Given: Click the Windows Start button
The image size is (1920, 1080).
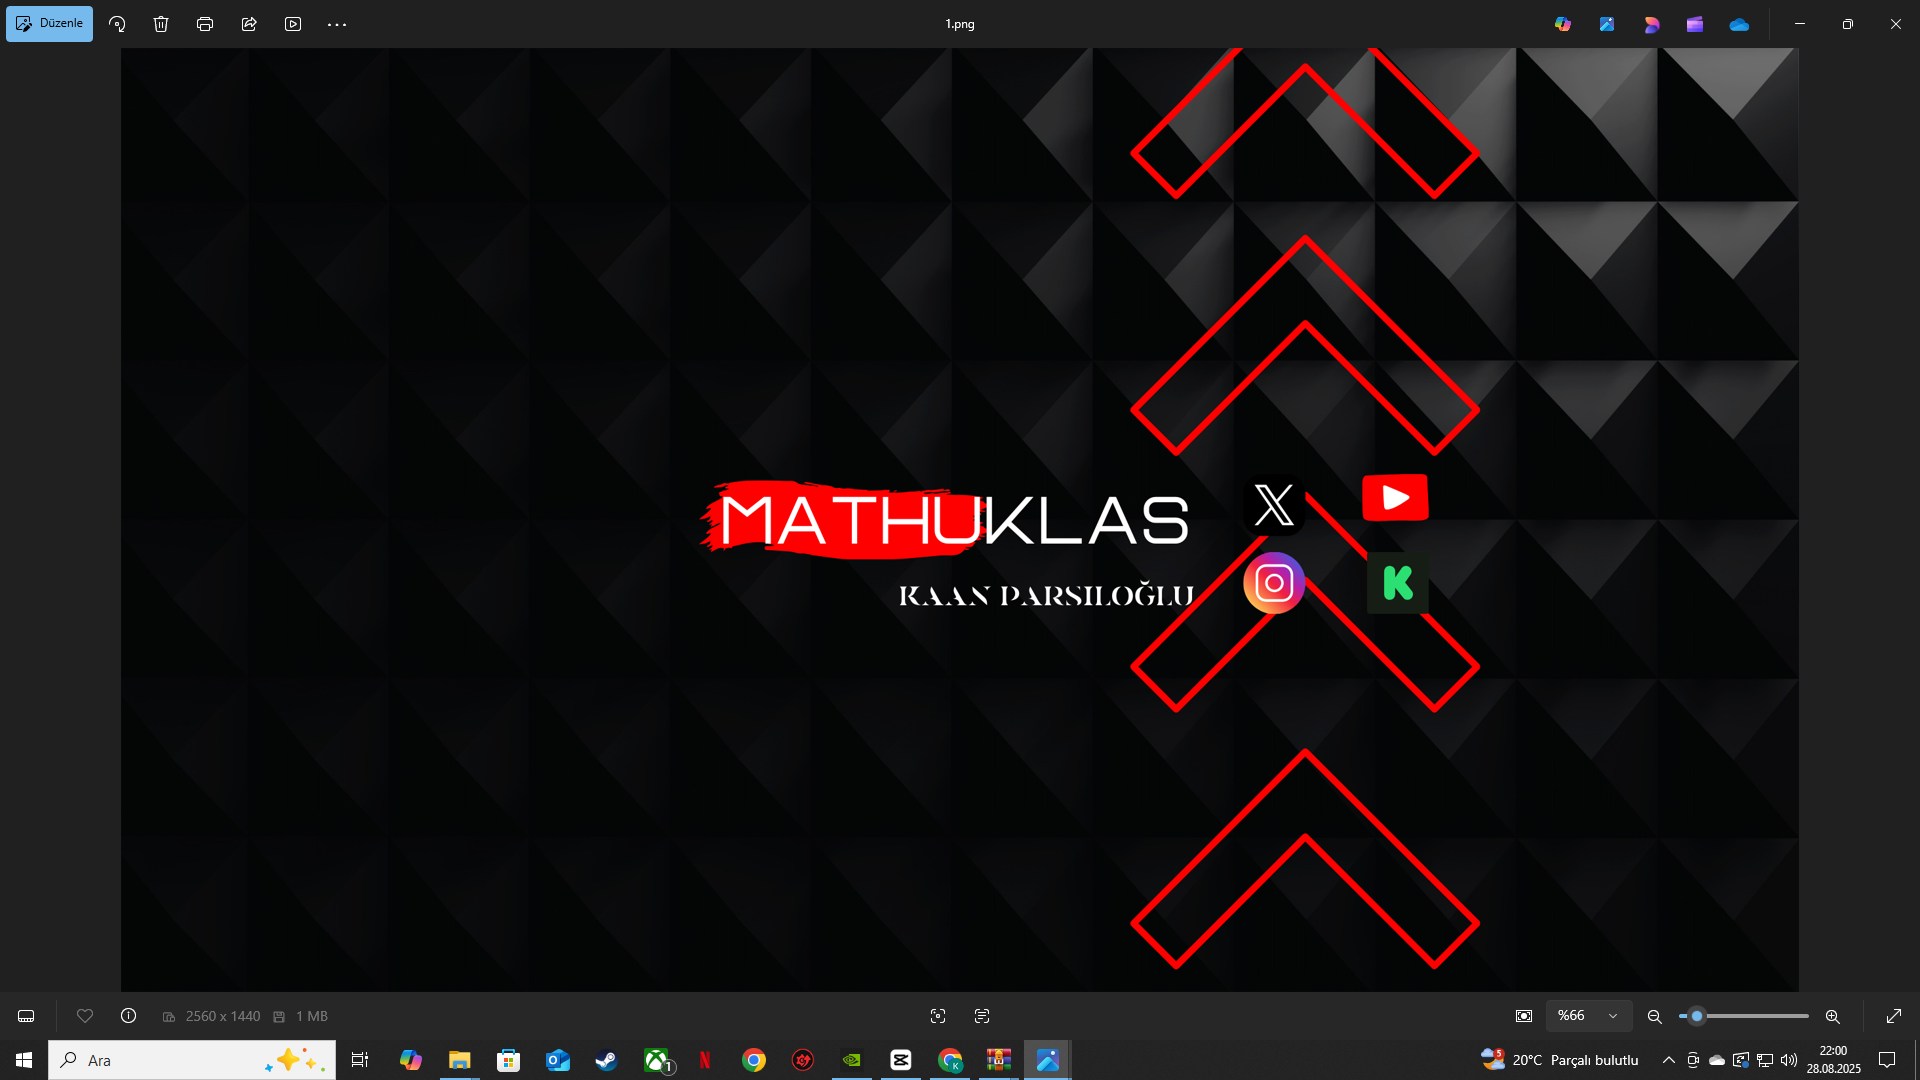Looking at the screenshot, I should coord(24,1060).
